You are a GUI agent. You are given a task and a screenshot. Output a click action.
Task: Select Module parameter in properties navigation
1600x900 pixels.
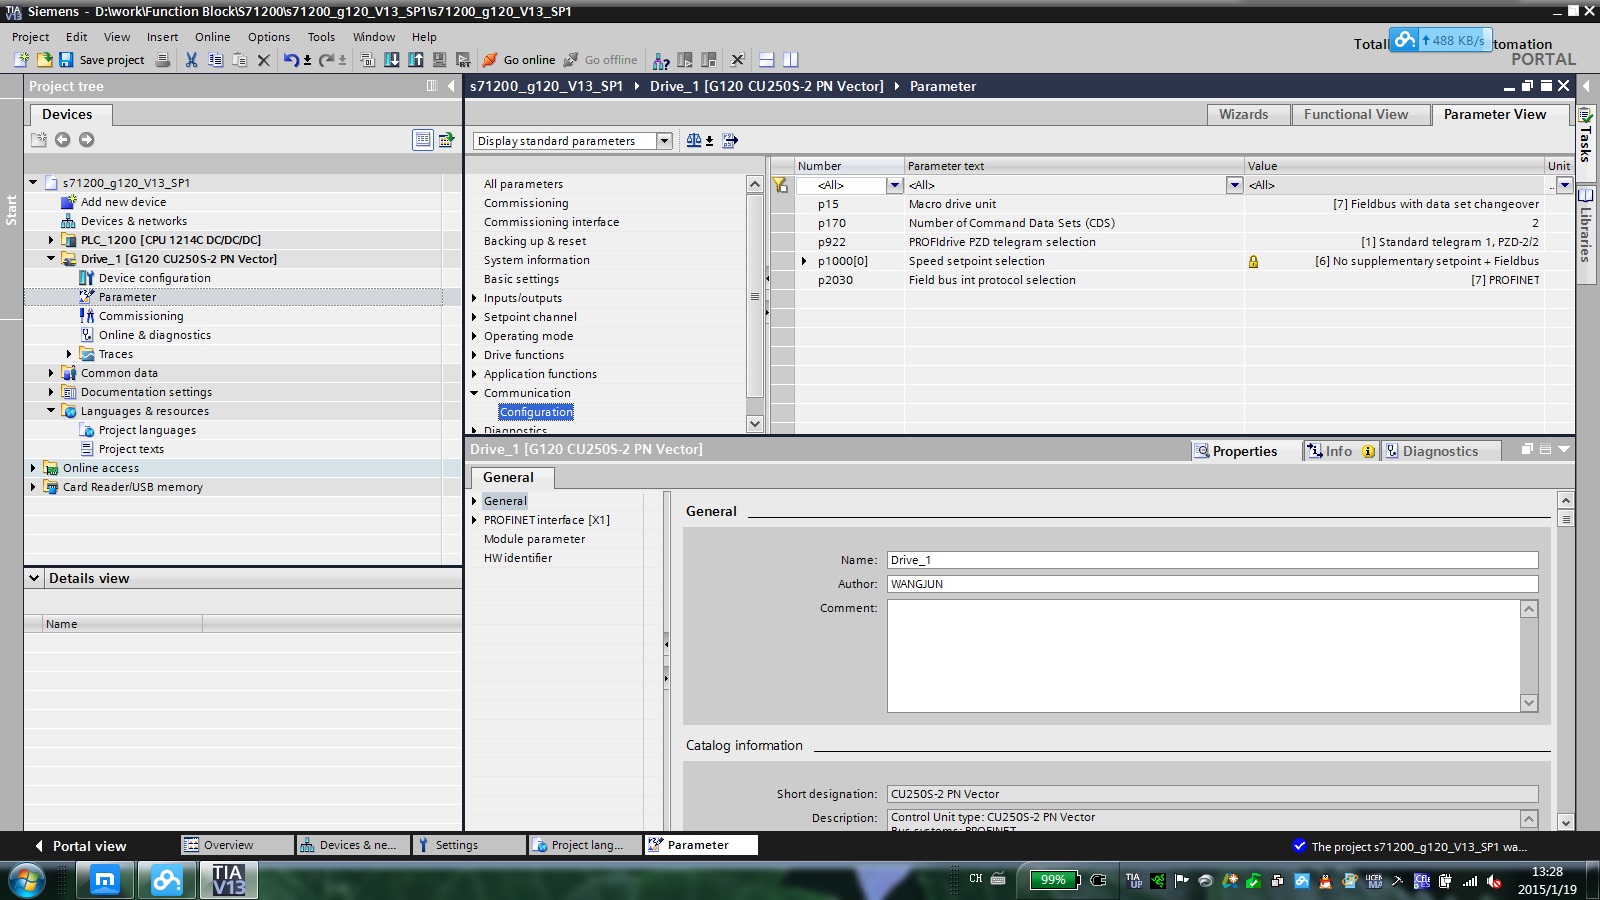[534, 539]
